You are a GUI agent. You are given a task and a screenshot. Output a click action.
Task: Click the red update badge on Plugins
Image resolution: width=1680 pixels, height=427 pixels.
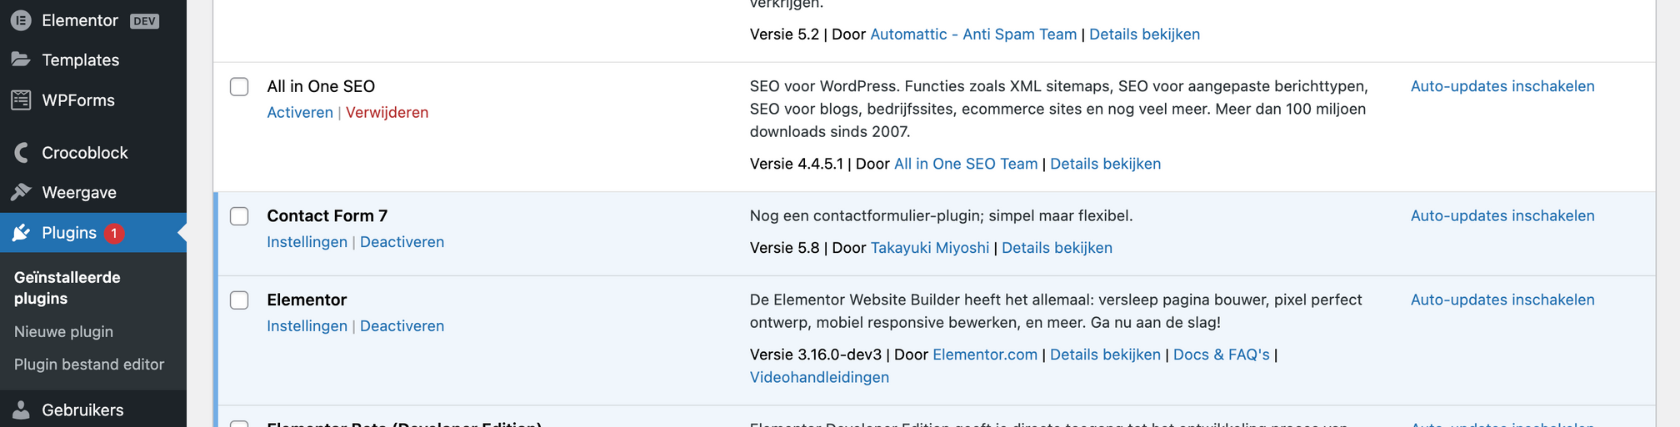(114, 233)
